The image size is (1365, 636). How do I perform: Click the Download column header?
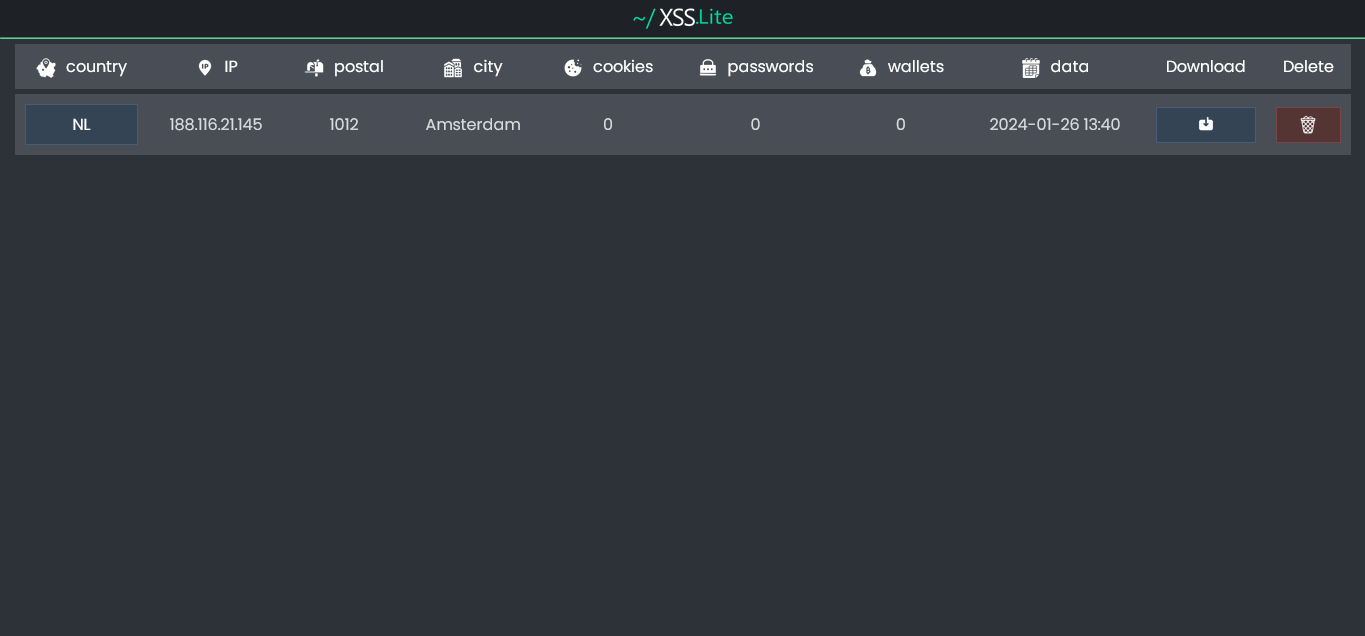pos(1205,66)
